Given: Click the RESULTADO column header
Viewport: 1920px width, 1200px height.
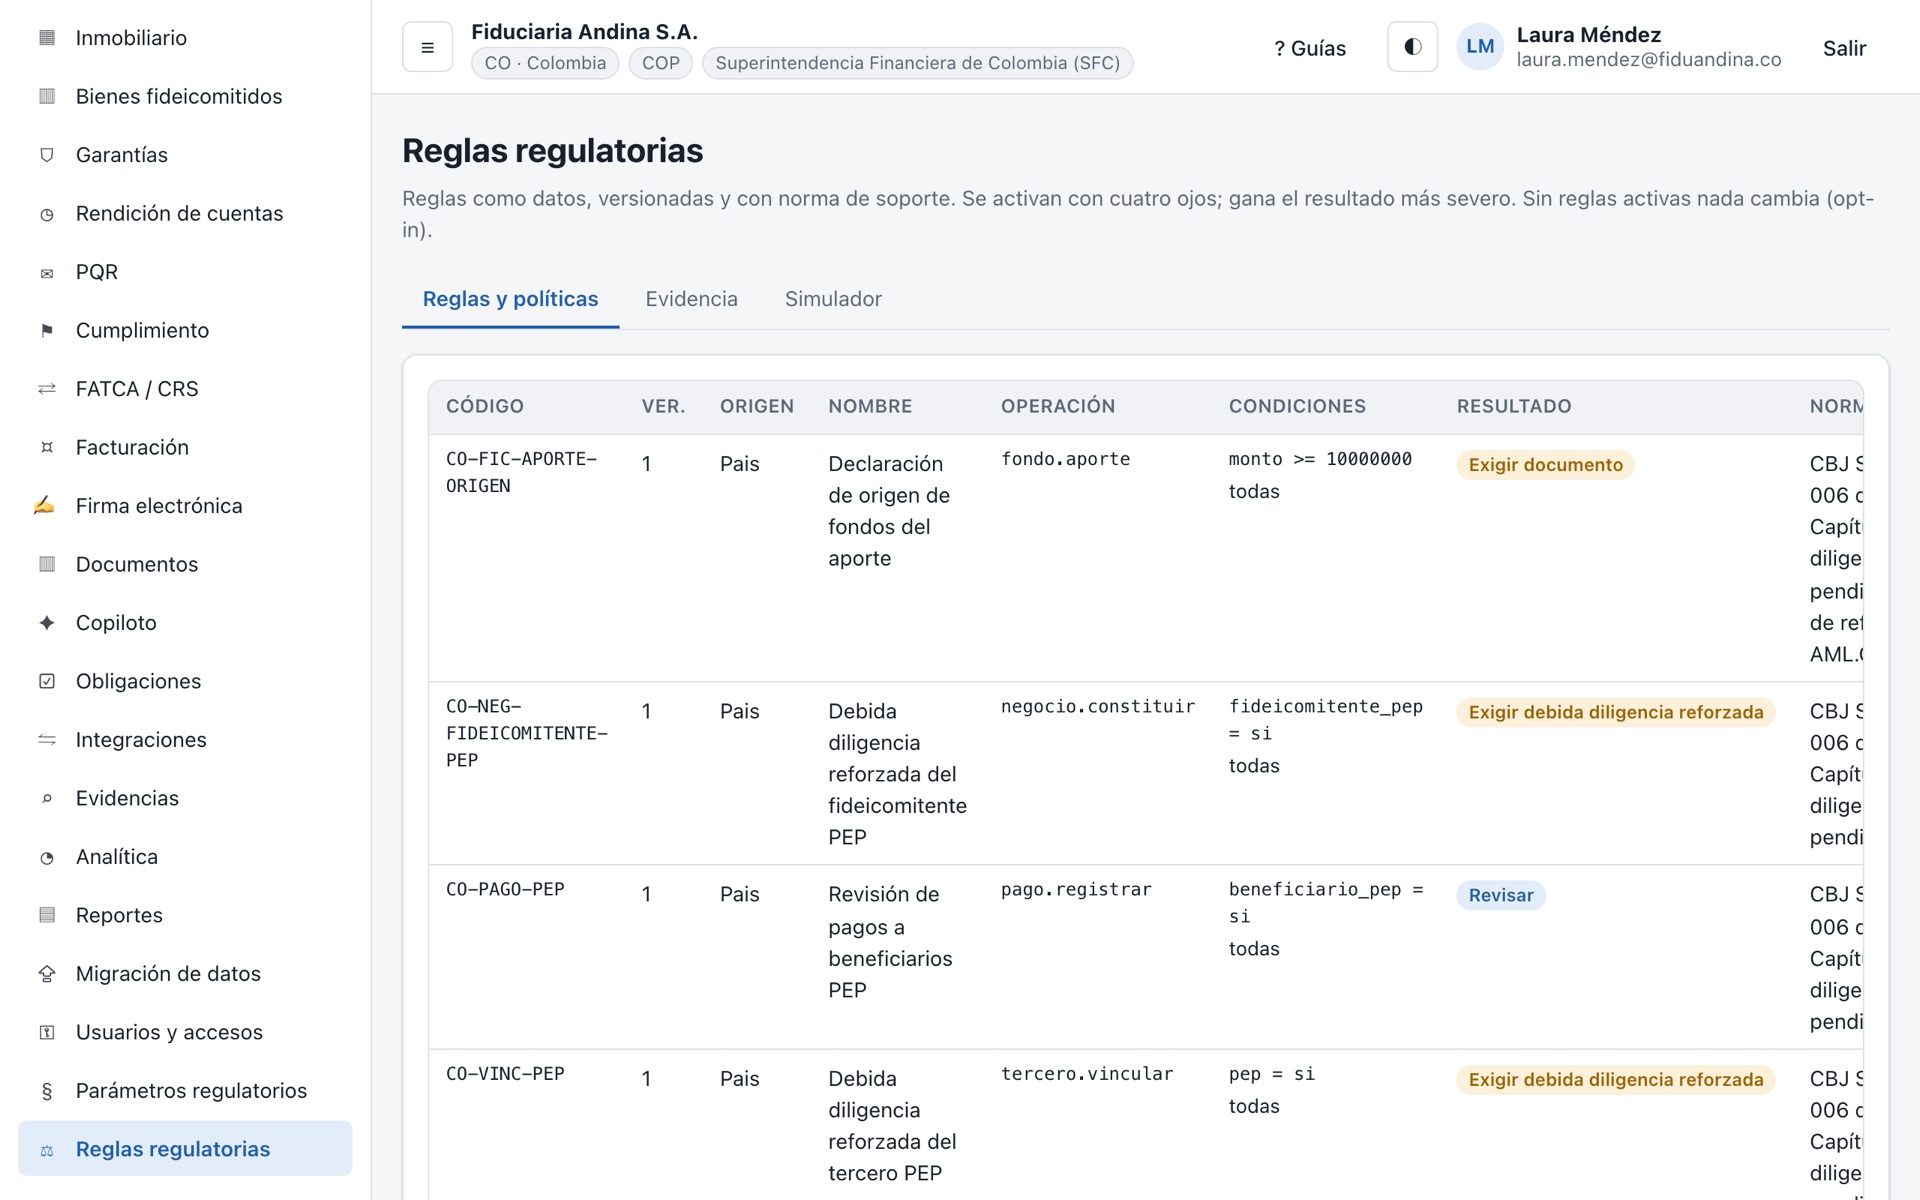Looking at the screenshot, I should point(1514,406).
